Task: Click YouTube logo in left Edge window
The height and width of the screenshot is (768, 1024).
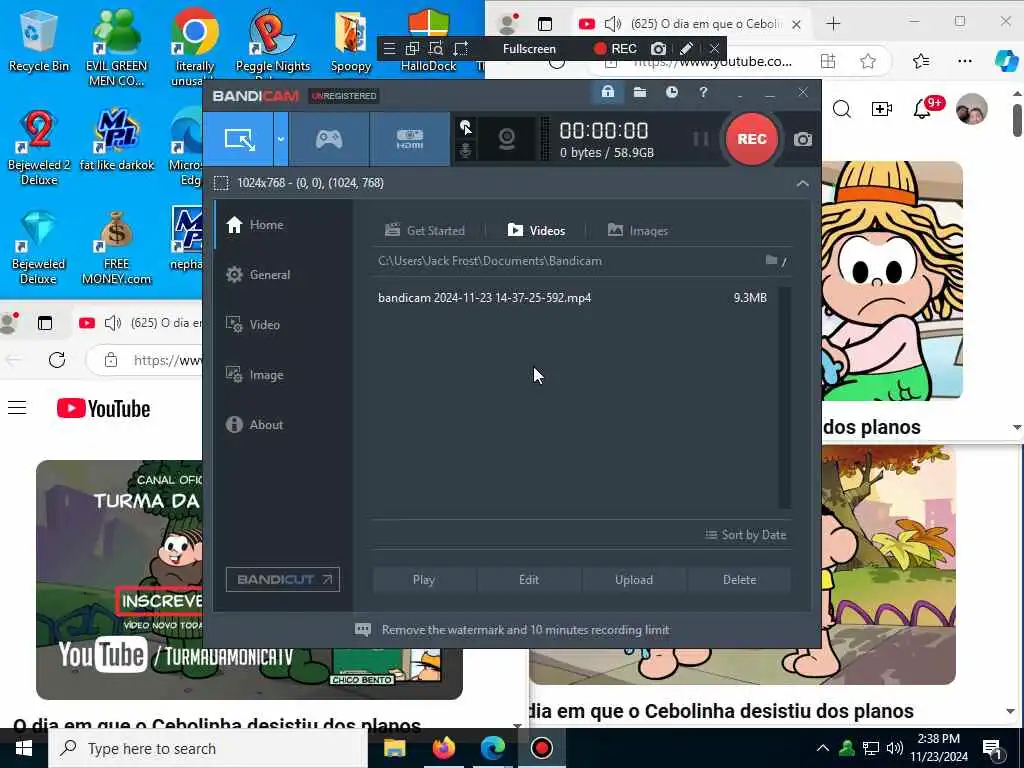Action: [103, 408]
